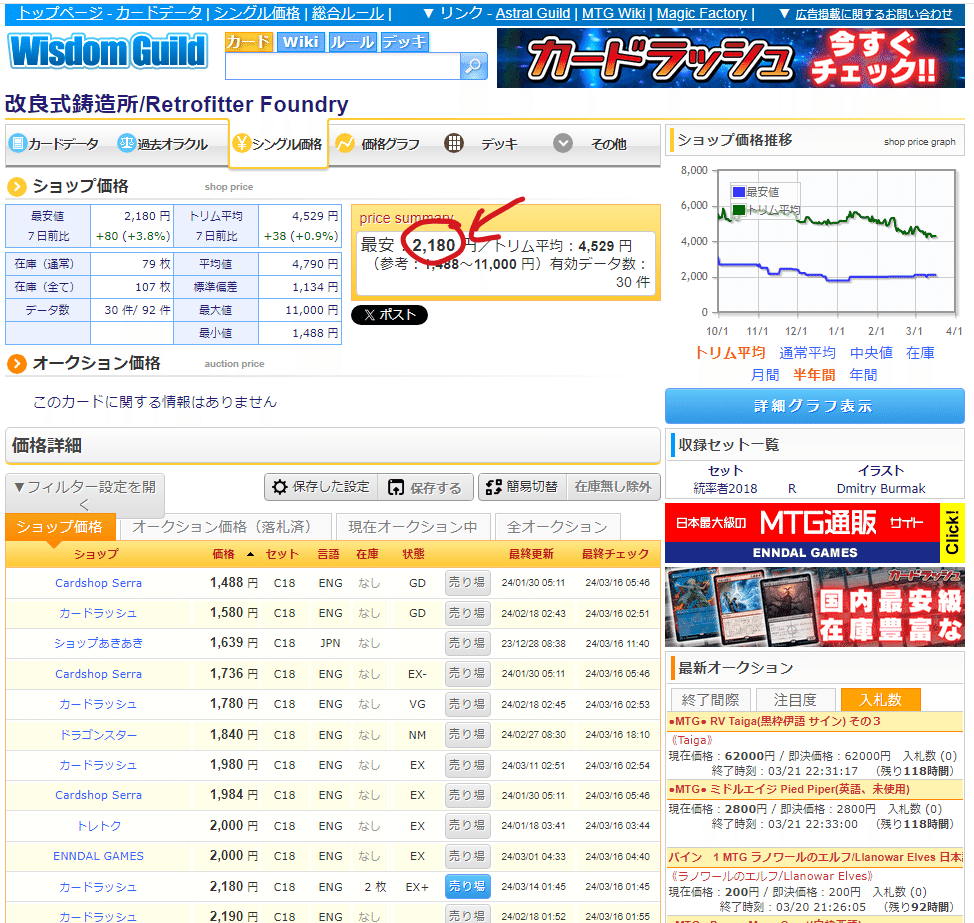Sort table by ショップ column header
Screen dimensions: 974x923
96,554
